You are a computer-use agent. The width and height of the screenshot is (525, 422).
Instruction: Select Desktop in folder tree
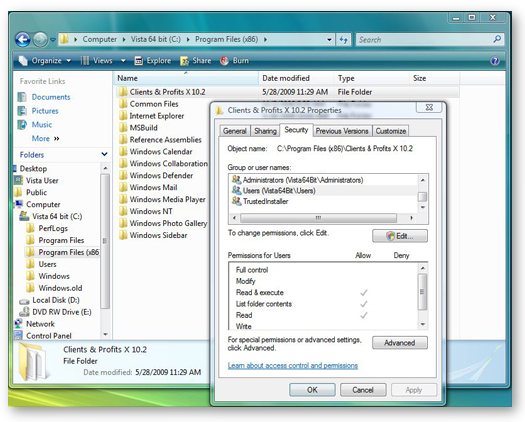click(33, 168)
